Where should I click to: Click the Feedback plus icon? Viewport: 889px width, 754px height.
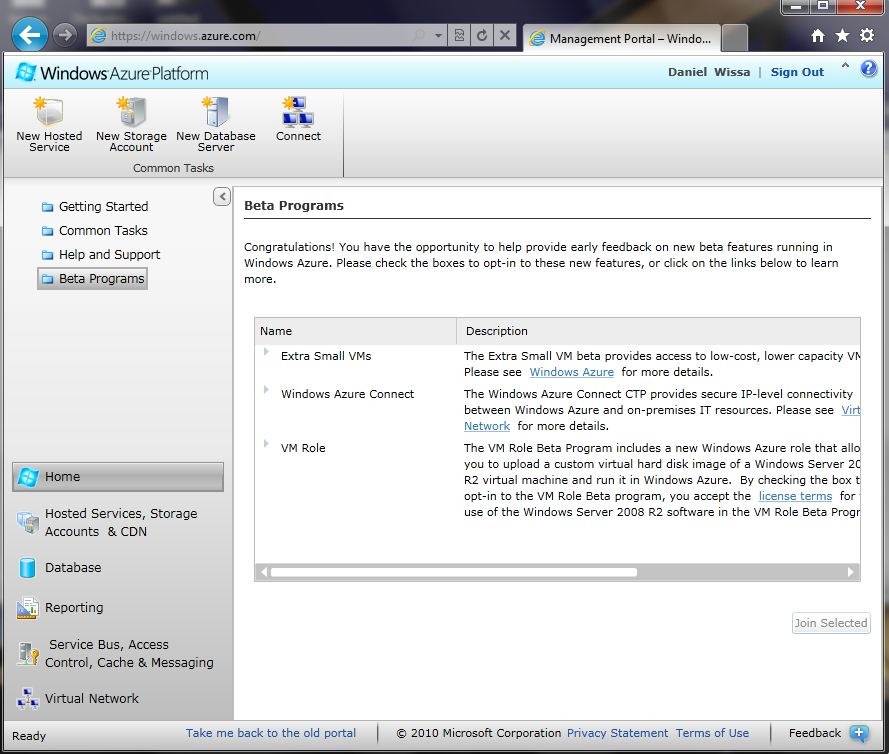click(859, 733)
